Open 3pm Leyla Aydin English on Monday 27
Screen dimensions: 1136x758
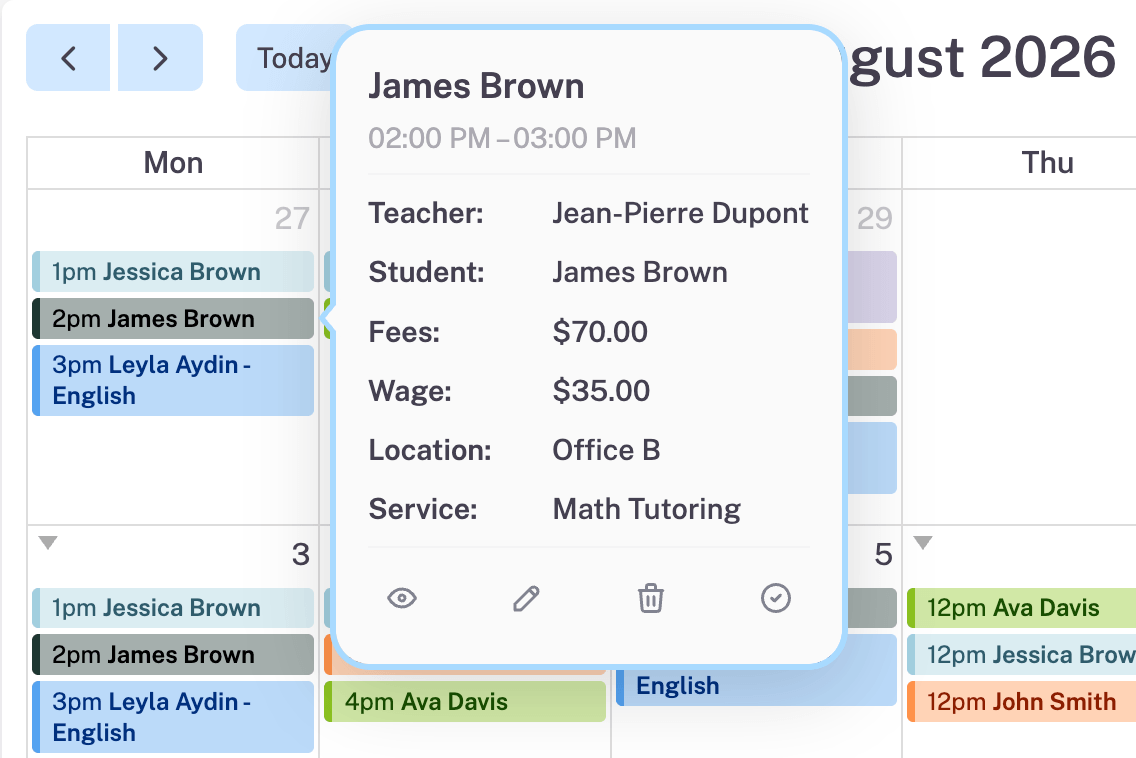(x=173, y=380)
